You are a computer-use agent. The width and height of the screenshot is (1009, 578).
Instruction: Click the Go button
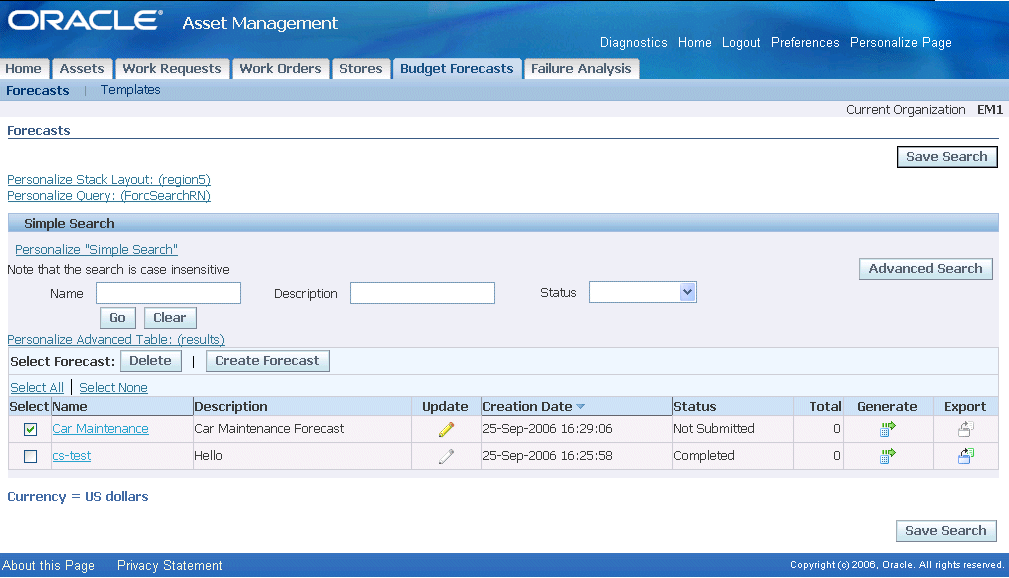pos(118,318)
